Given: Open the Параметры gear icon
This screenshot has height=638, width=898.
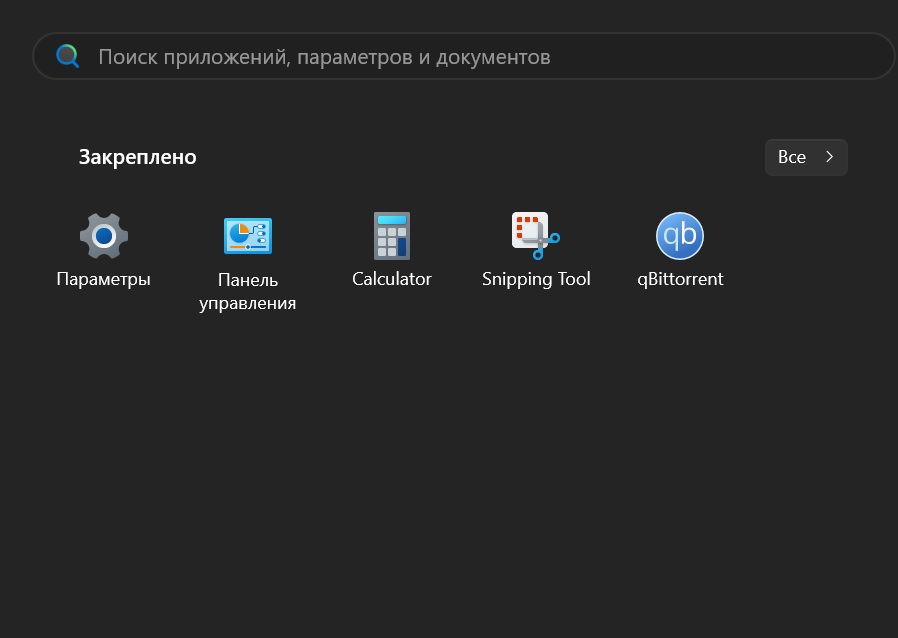Looking at the screenshot, I should coord(104,236).
